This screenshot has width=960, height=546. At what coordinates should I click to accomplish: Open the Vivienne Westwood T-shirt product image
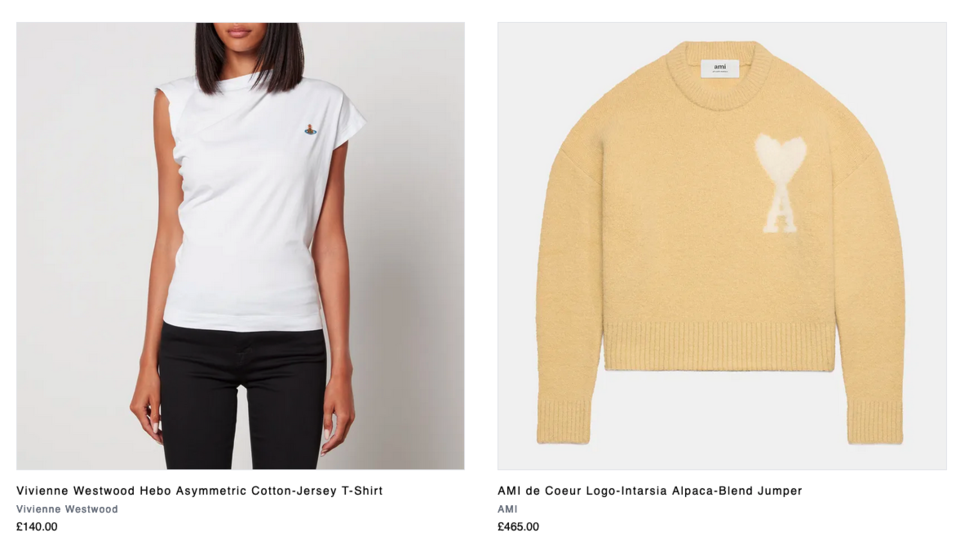coord(240,246)
